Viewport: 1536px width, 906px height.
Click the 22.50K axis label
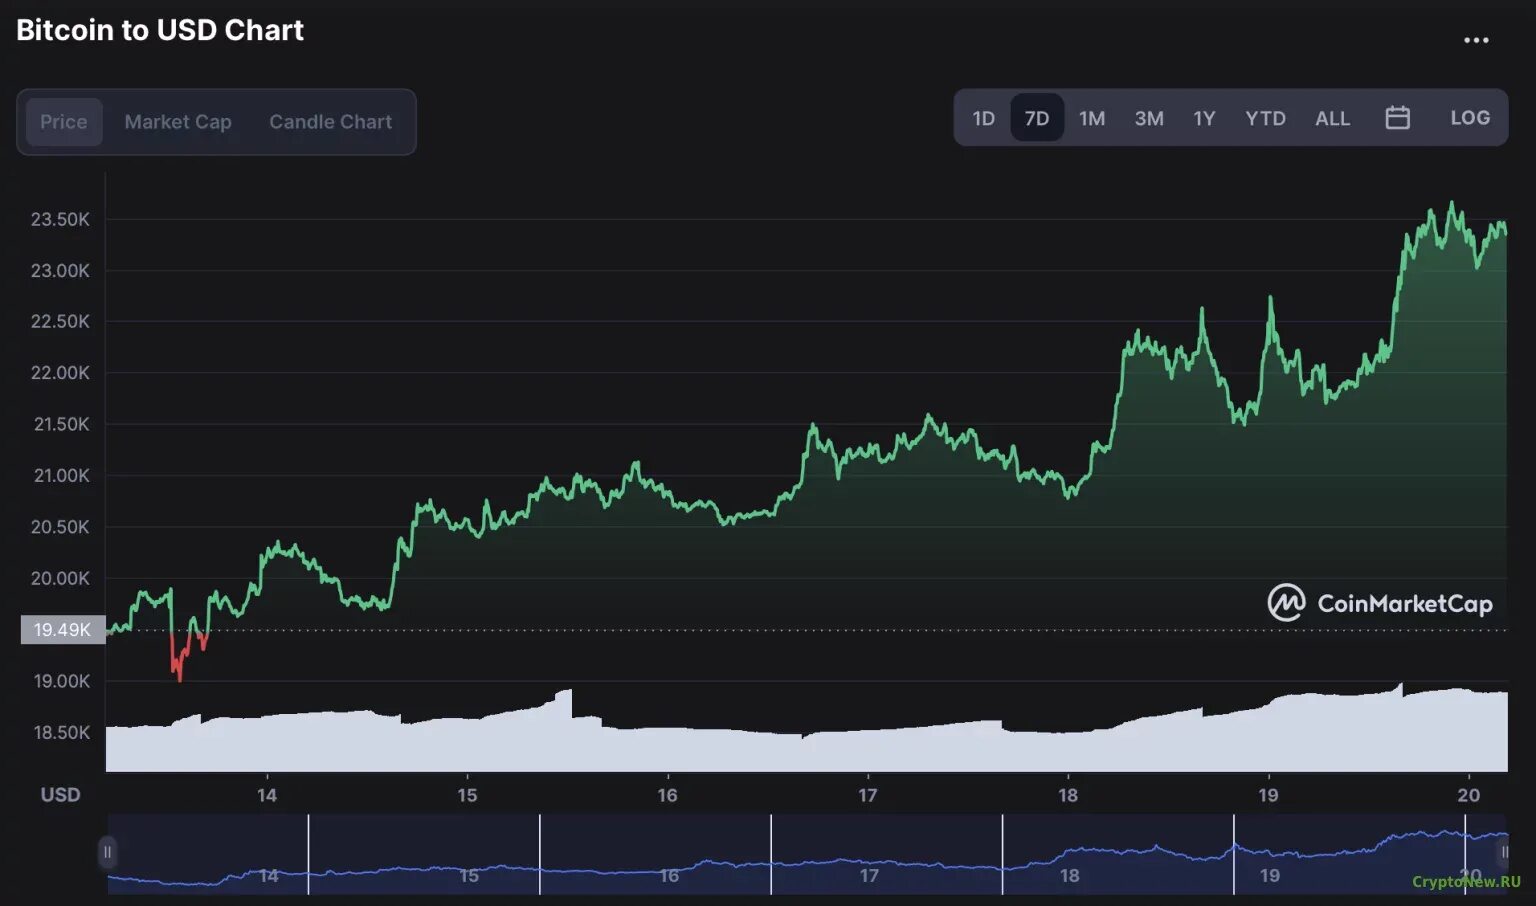(x=60, y=321)
